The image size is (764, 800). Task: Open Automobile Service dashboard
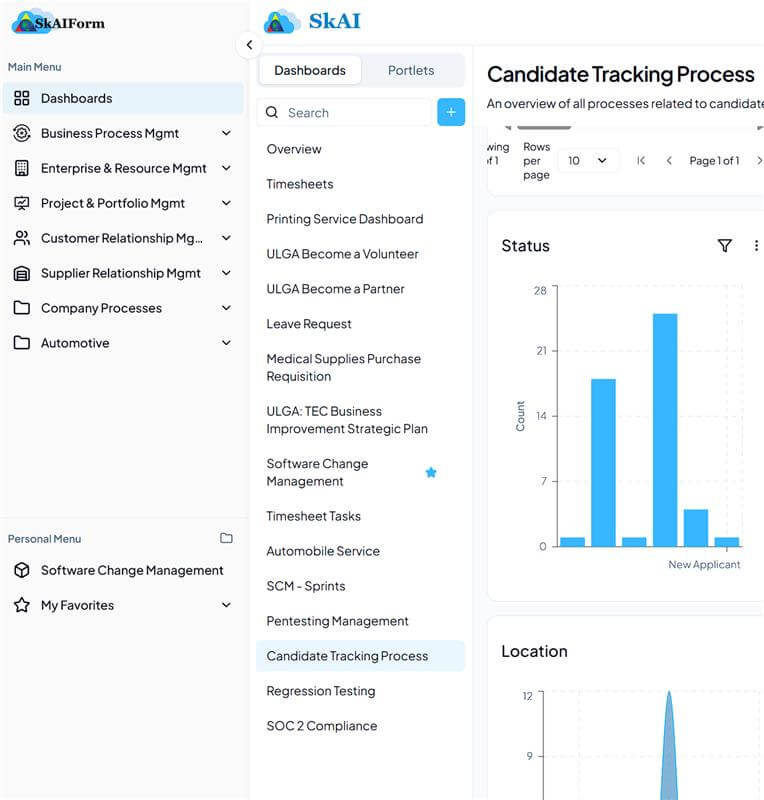(x=323, y=551)
